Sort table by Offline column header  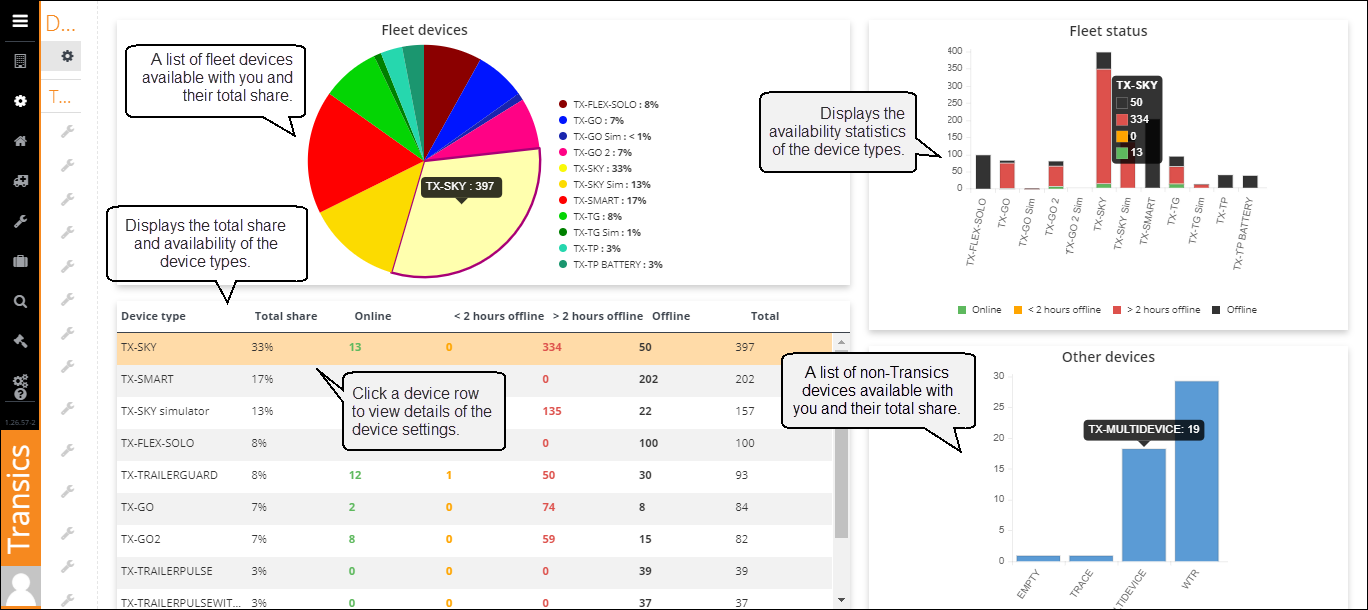coord(671,316)
